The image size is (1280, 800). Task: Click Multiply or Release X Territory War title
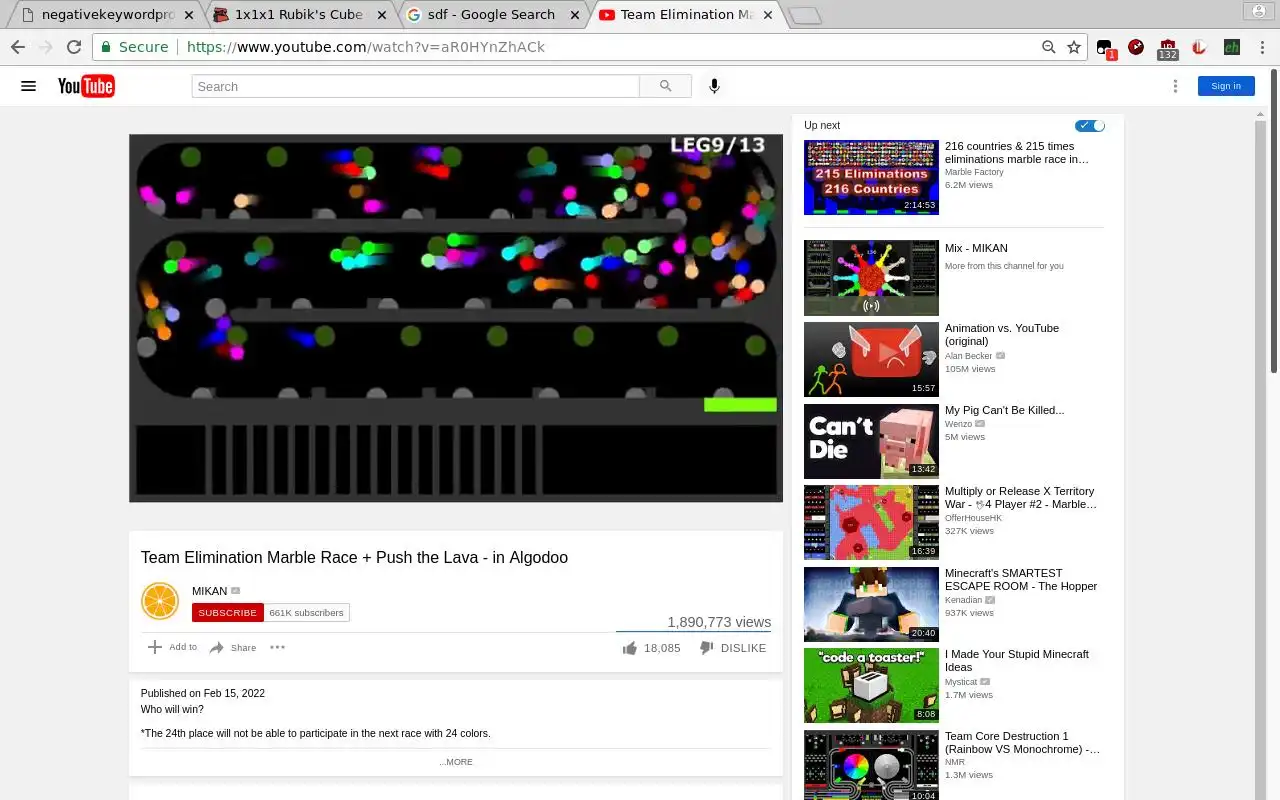click(1020, 498)
